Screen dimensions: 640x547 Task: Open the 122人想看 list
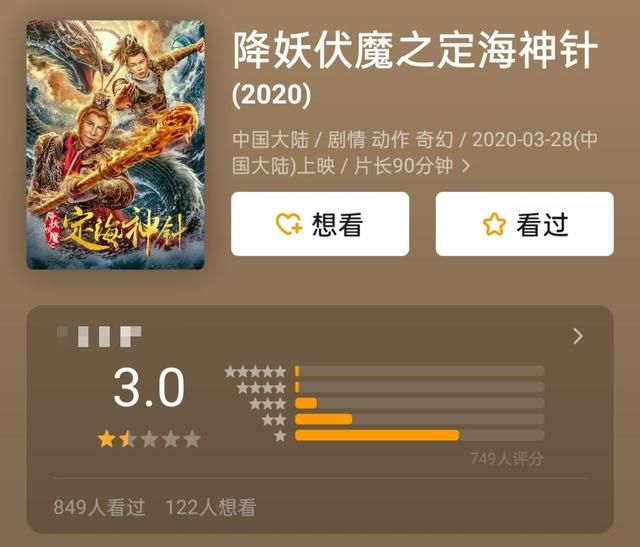tap(211, 507)
